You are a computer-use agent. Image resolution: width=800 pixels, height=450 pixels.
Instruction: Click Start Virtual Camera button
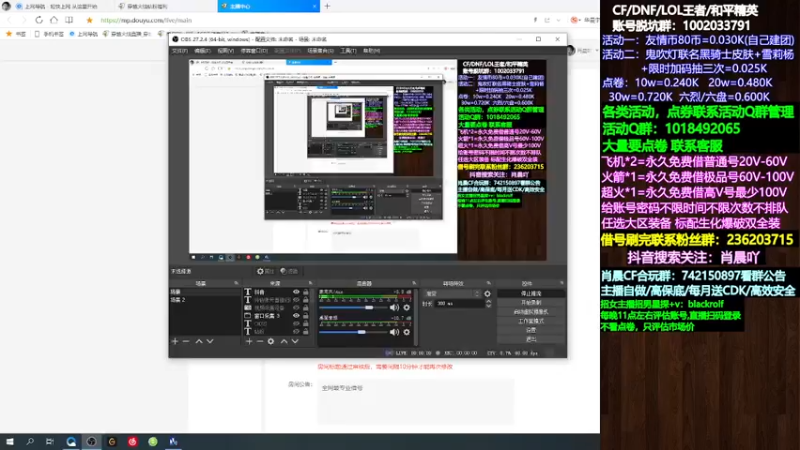pyautogui.click(x=531, y=312)
